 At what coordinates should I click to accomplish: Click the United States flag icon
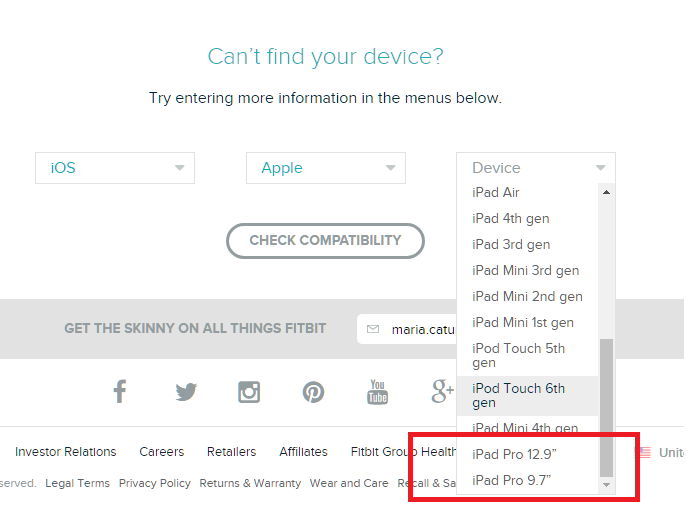(643, 452)
